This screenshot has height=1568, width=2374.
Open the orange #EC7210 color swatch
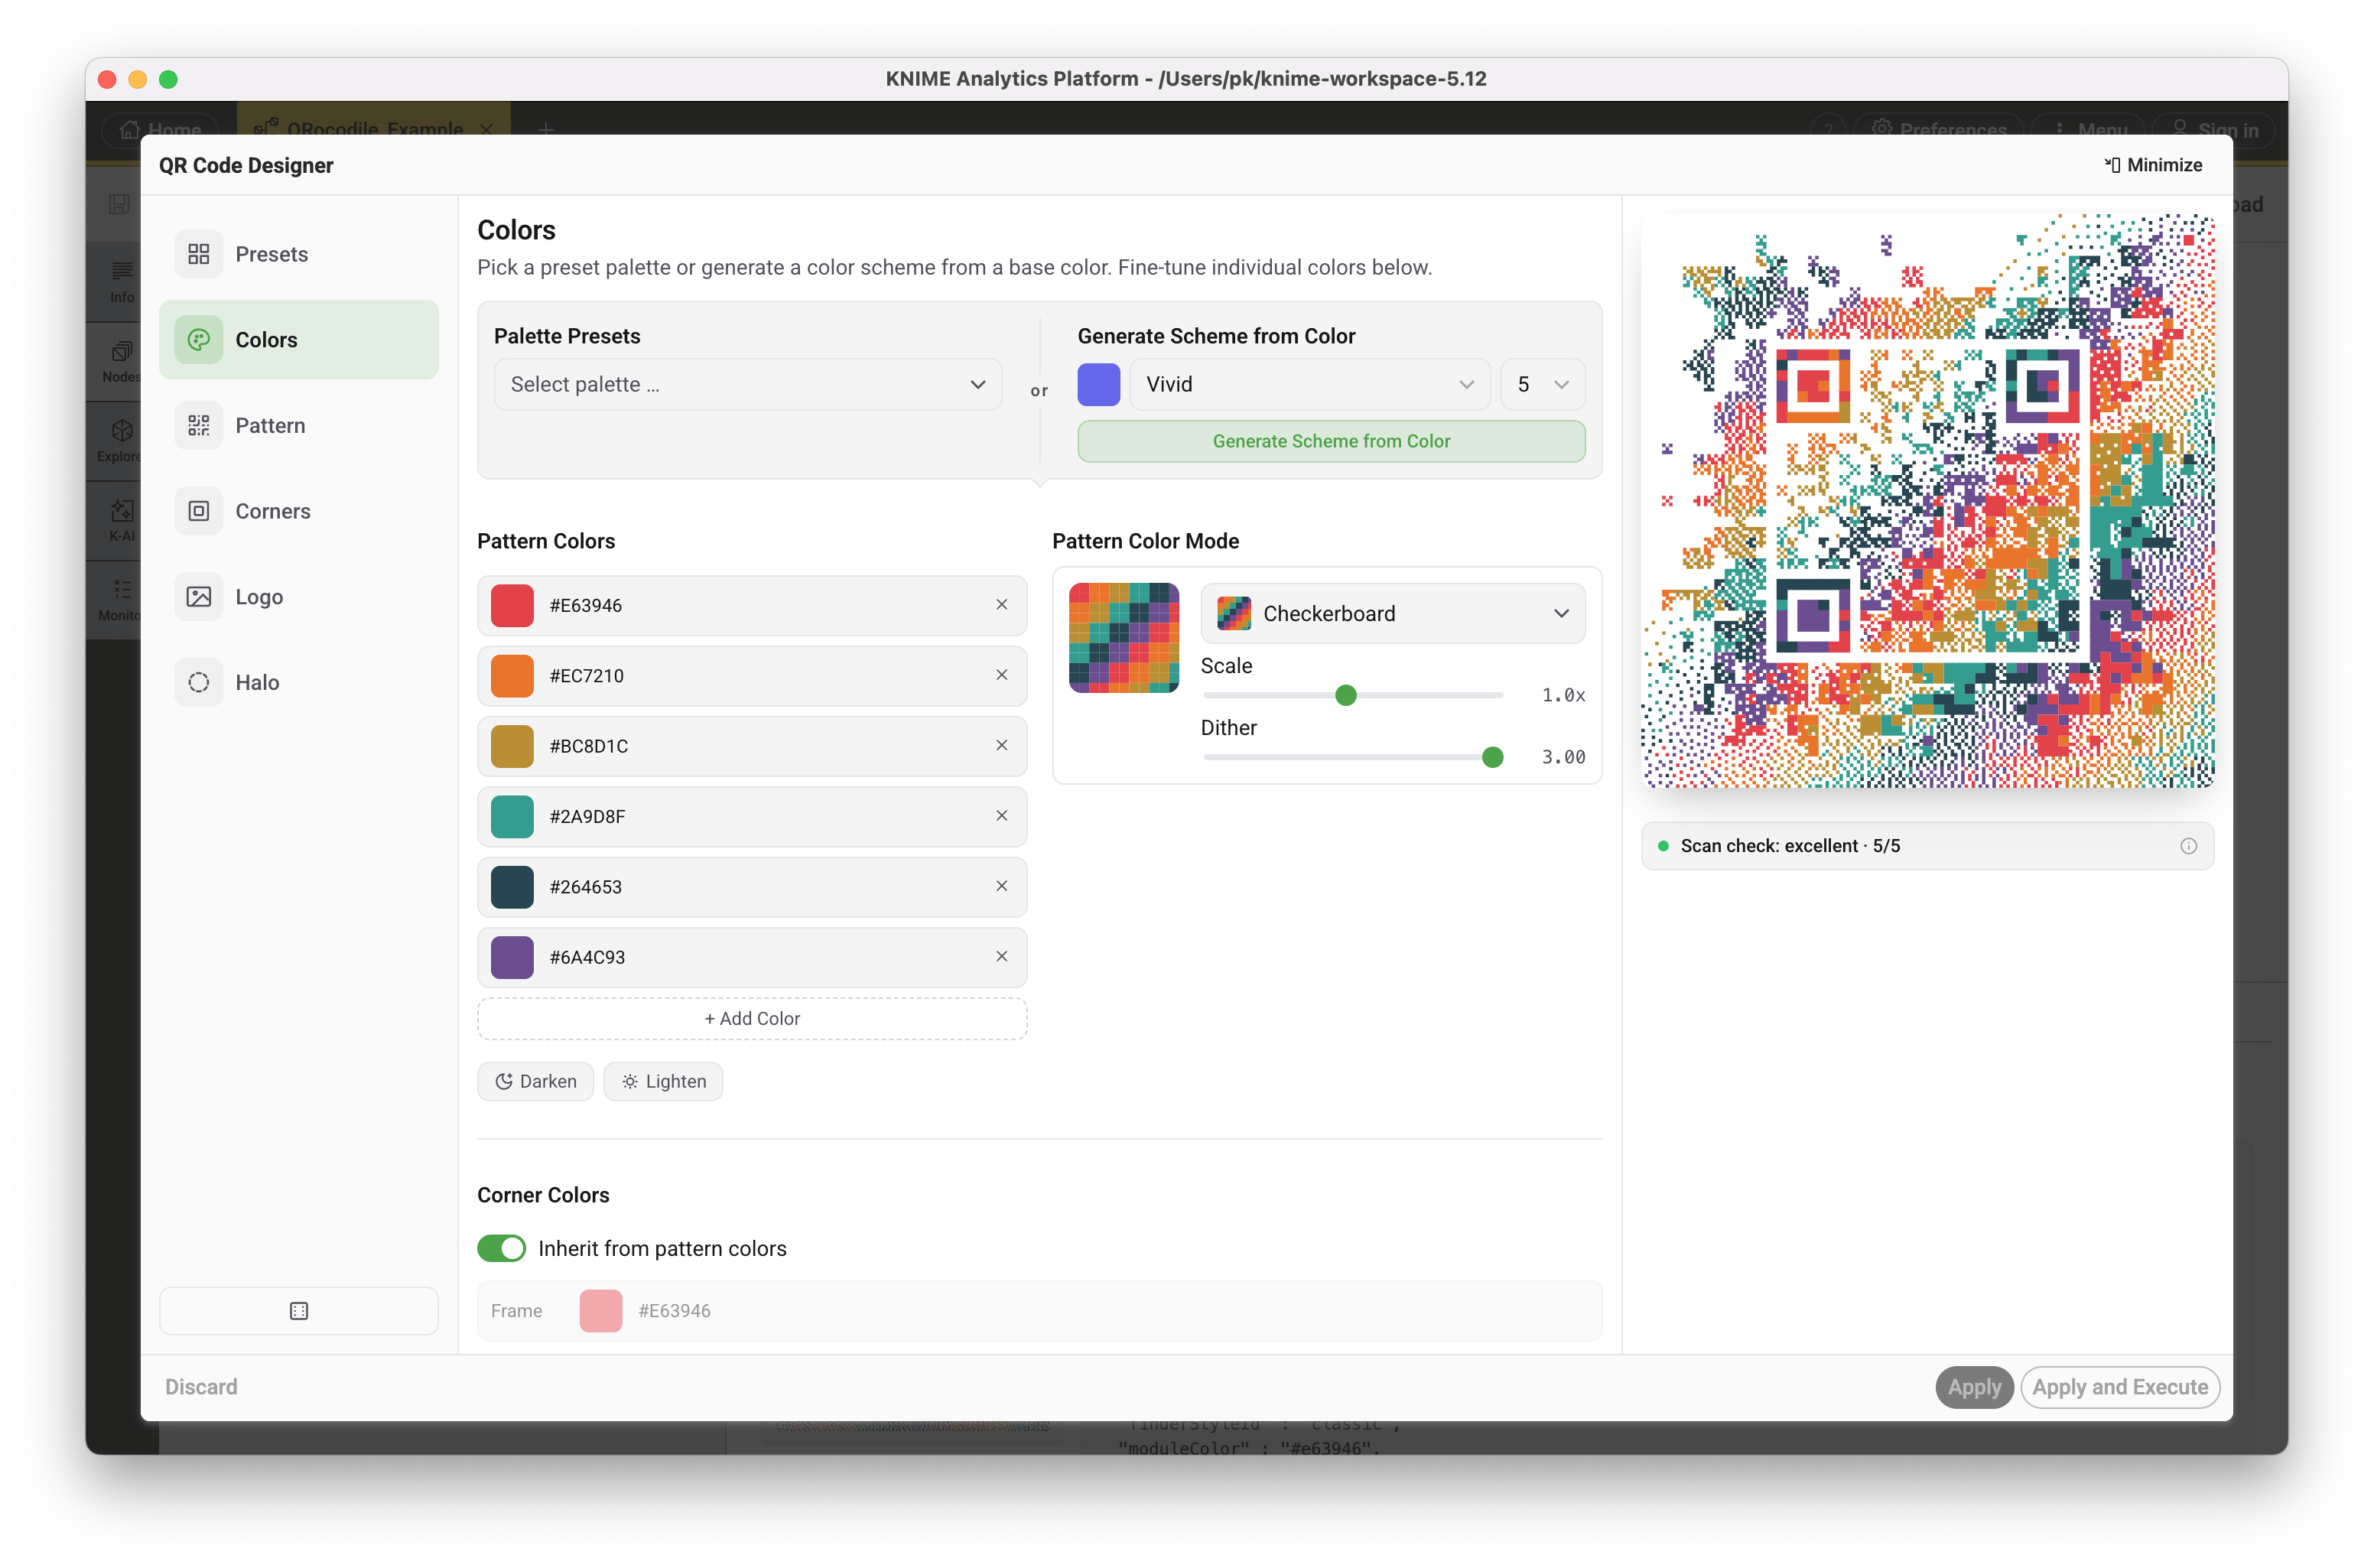tap(512, 676)
